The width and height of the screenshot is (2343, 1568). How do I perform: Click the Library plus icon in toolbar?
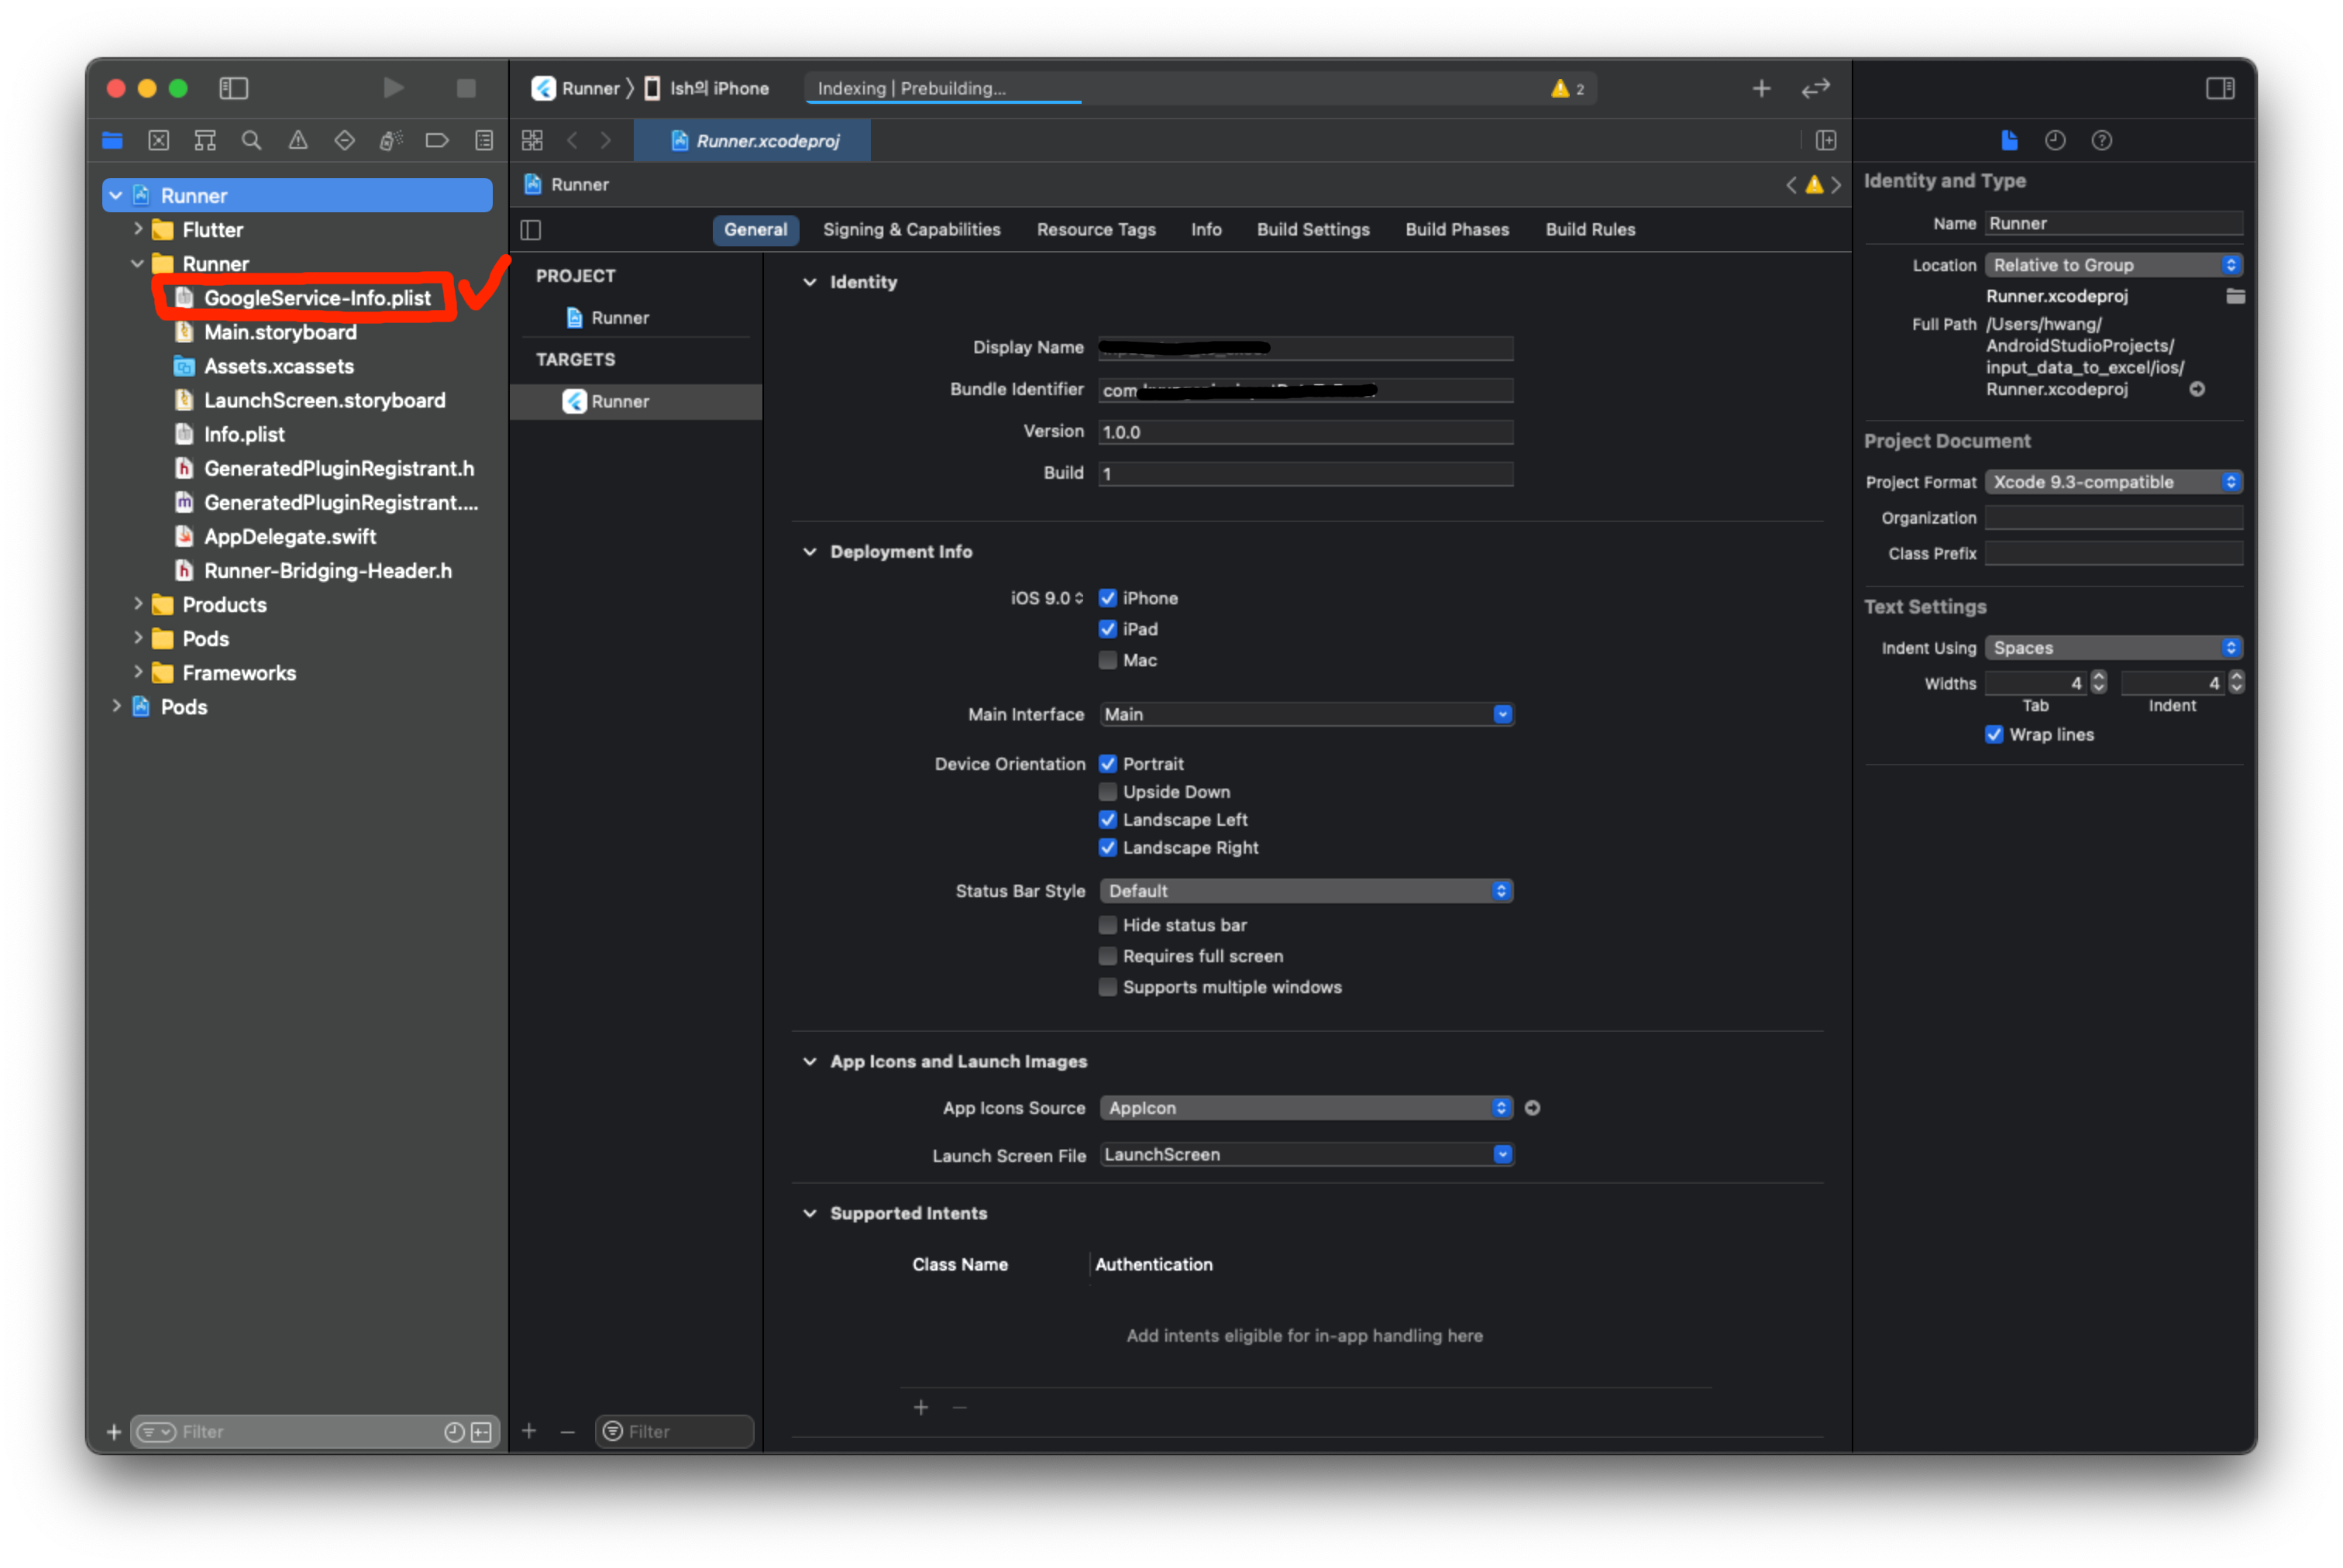(x=1761, y=88)
